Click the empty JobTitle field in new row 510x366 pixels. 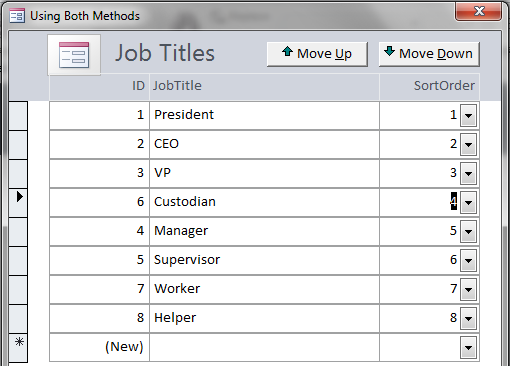[264, 347]
